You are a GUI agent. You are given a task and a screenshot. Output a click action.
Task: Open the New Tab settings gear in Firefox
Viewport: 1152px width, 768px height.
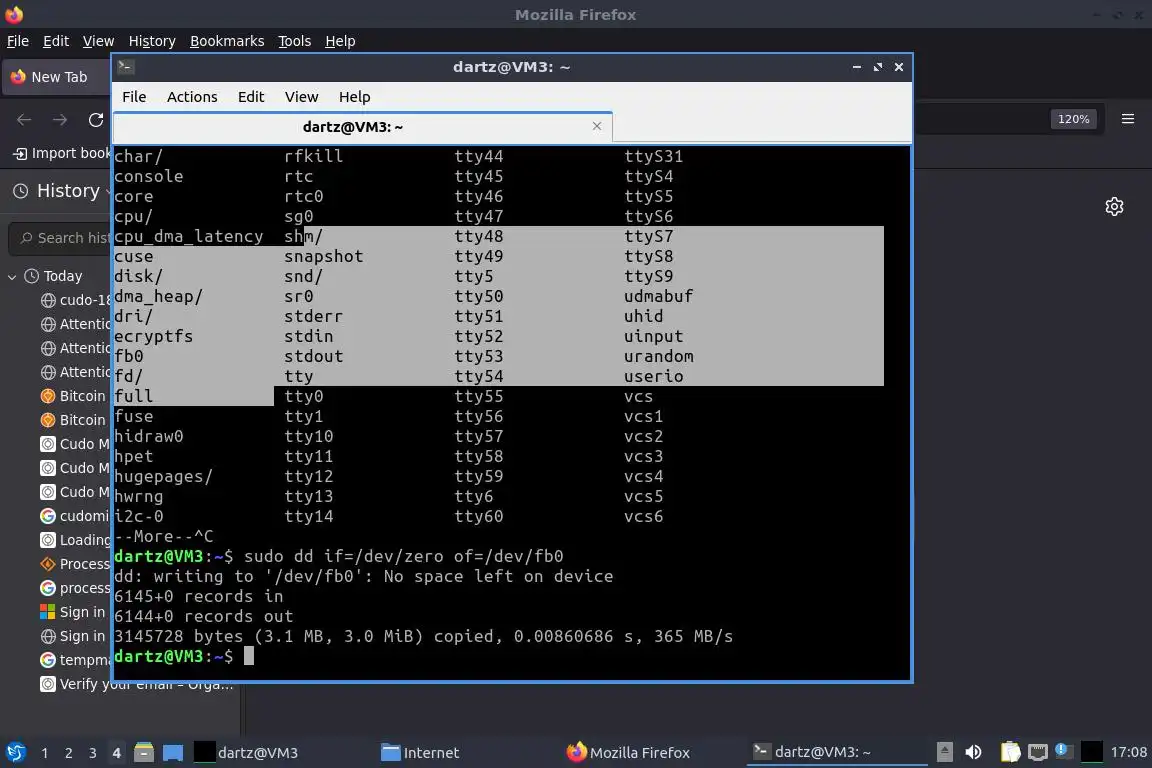(x=1115, y=207)
